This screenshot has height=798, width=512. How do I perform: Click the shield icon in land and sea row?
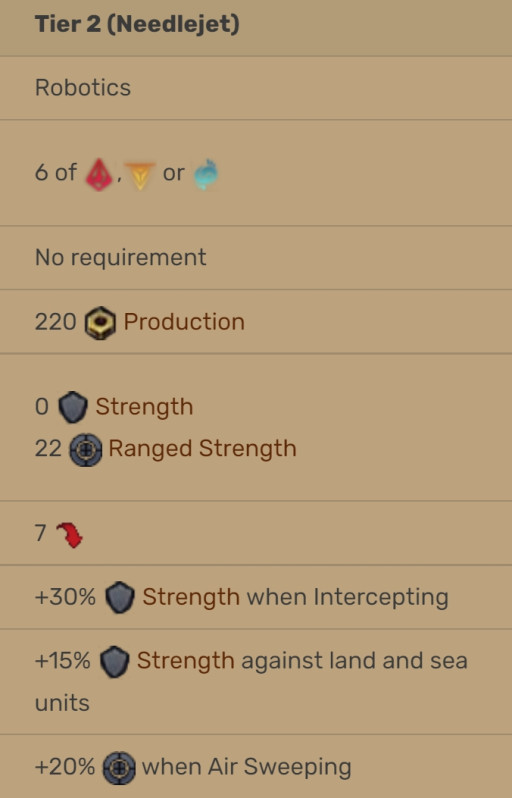(114, 662)
